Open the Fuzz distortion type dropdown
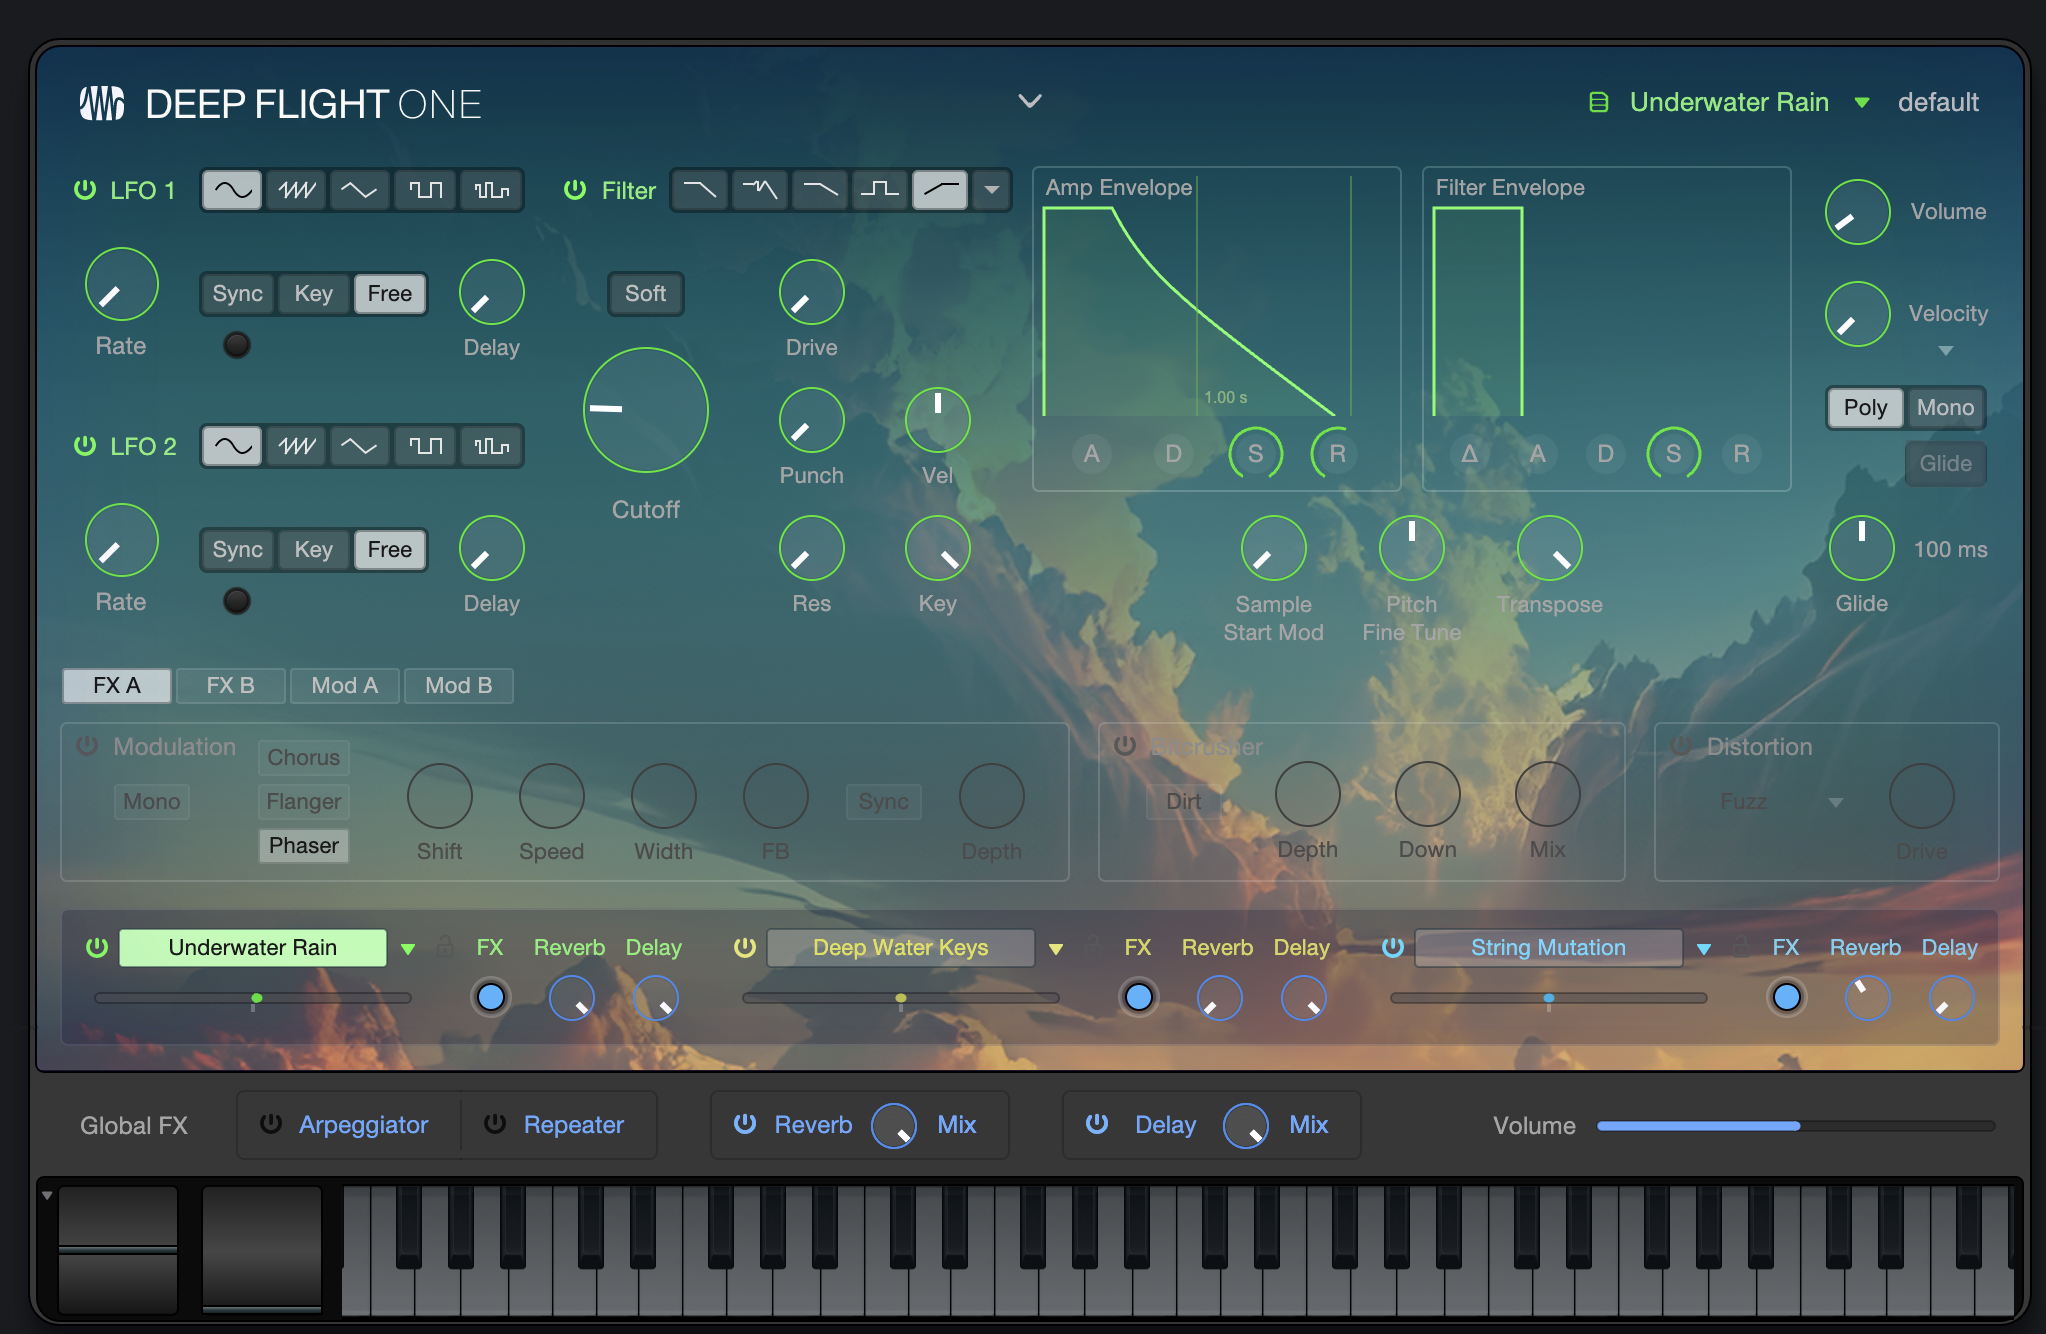Screen dimensions: 2046x1334 click(1835, 802)
